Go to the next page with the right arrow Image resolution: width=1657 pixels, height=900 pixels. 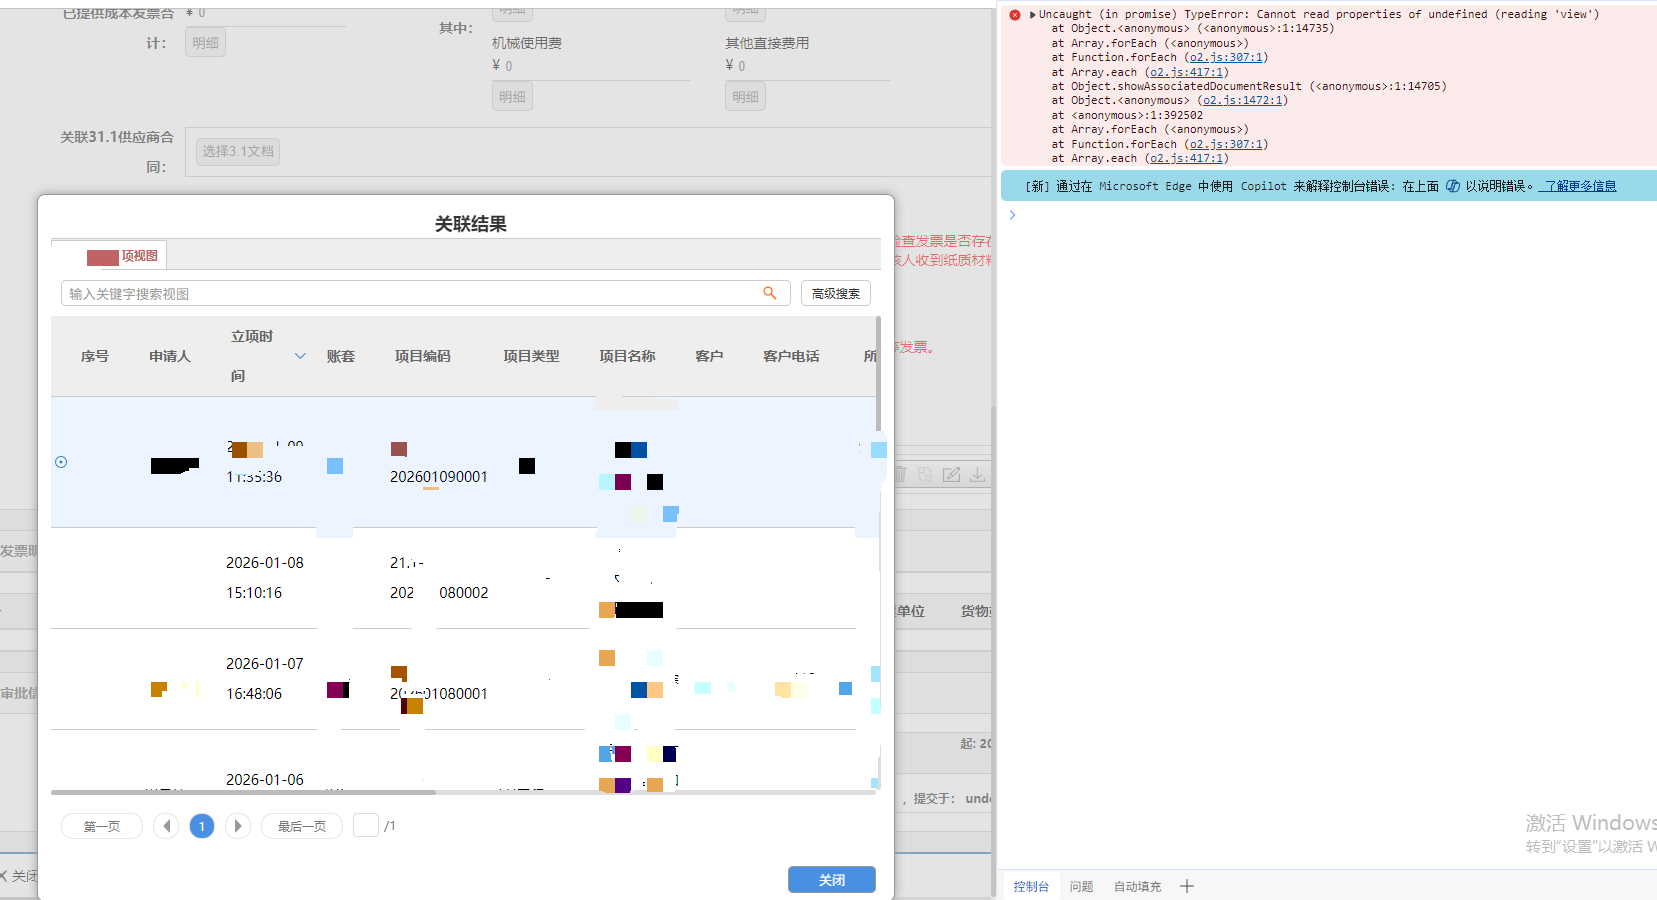(x=238, y=826)
